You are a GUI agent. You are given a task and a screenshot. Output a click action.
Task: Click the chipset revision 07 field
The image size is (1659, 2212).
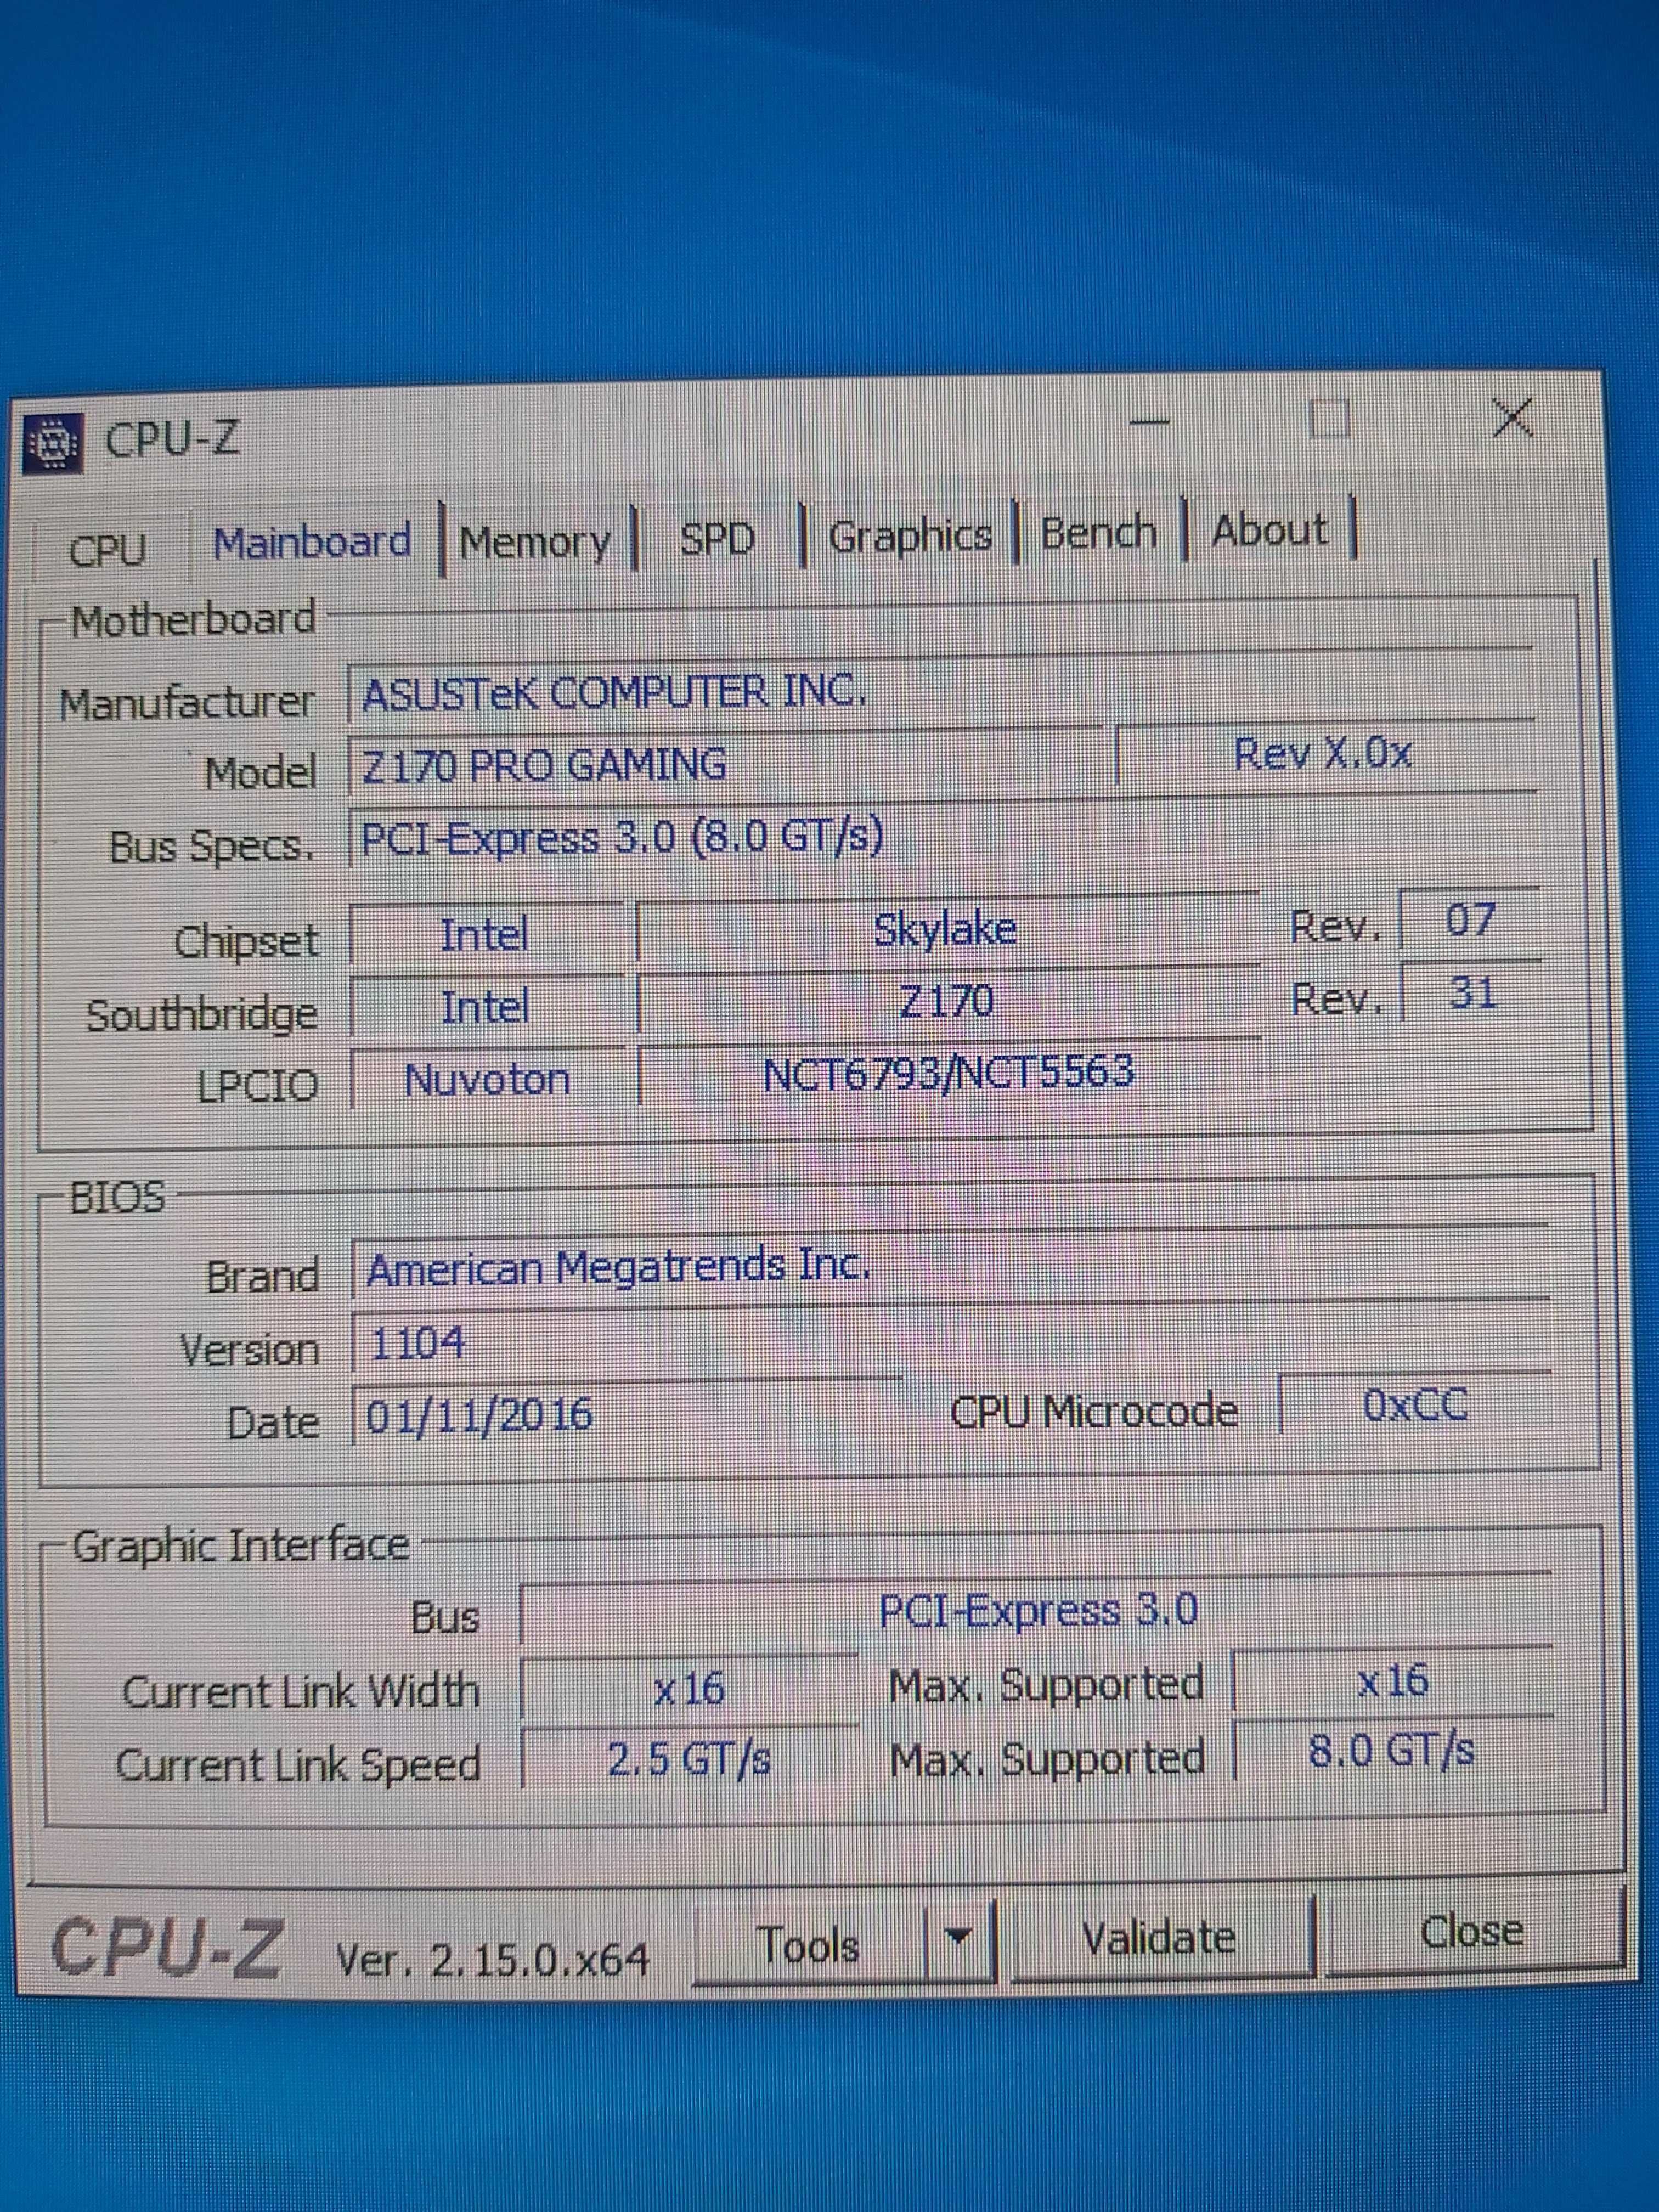click(x=1470, y=920)
